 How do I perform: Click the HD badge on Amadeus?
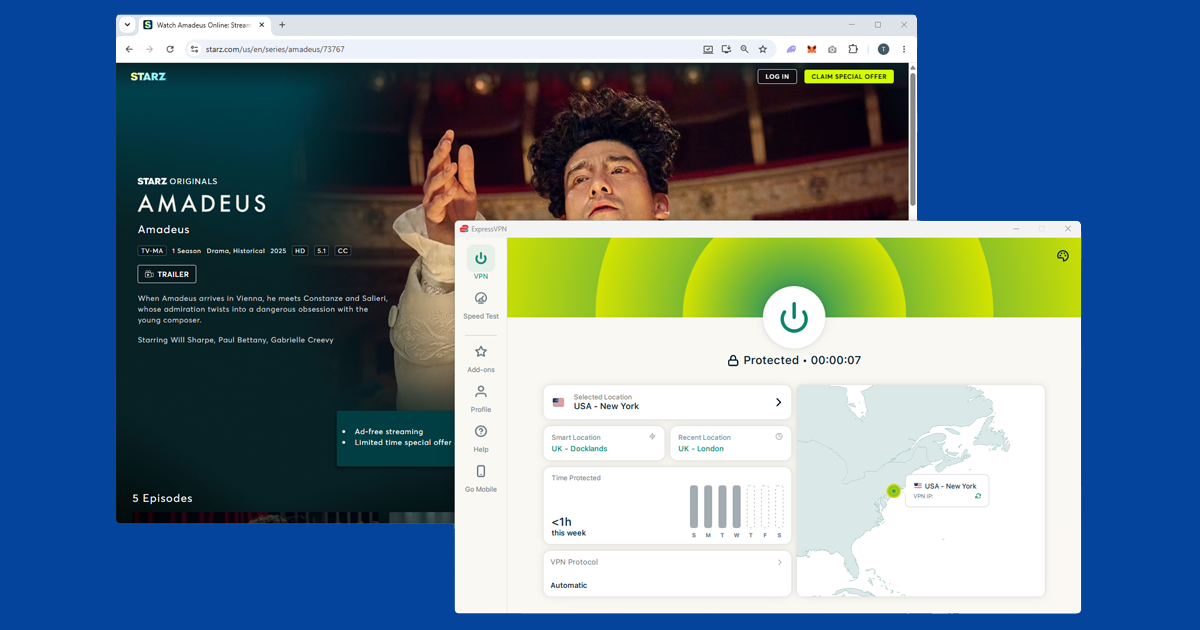[x=300, y=251]
